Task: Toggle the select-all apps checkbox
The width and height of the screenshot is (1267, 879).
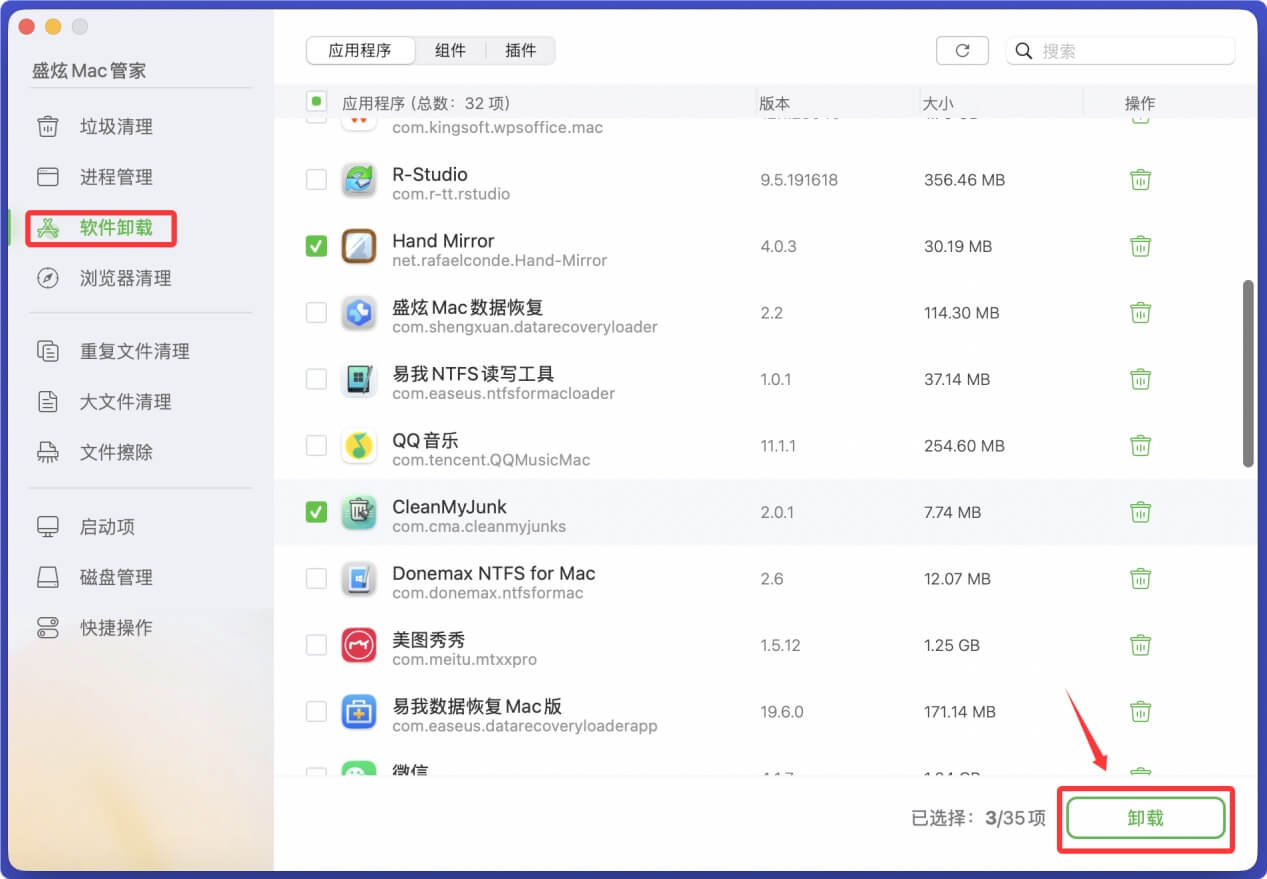Action: tap(316, 101)
